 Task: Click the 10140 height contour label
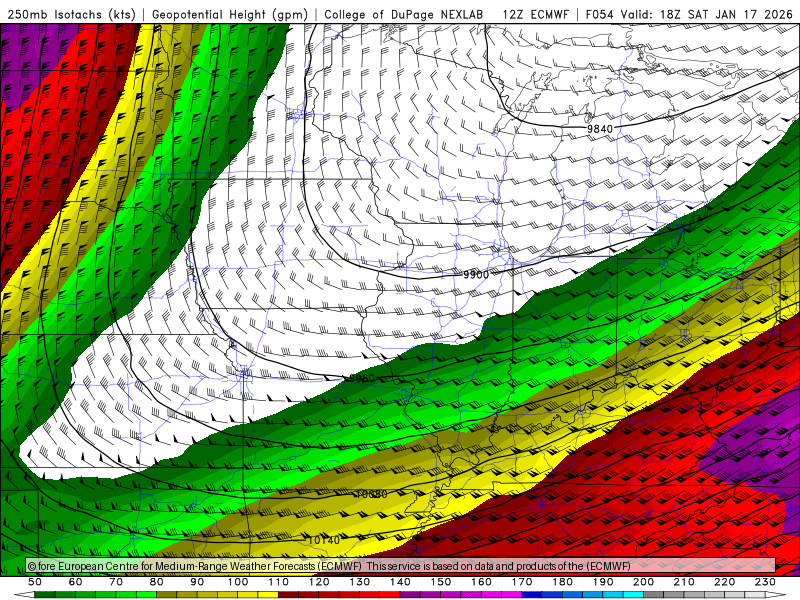pos(323,540)
